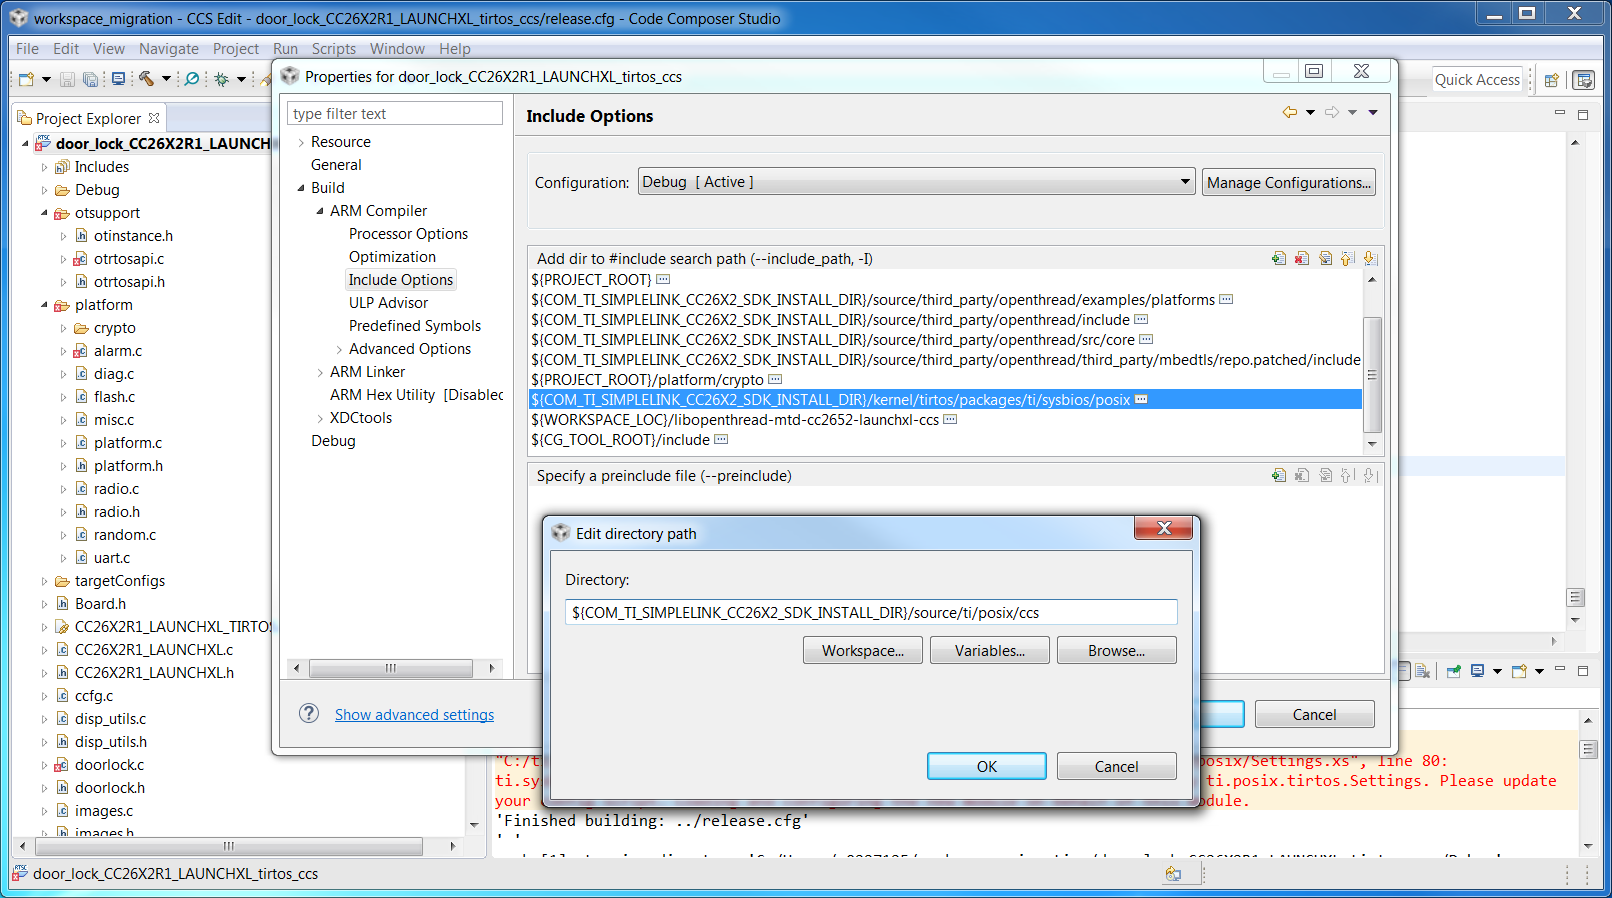The height and width of the screenshot is (898, 1612).
Task: Click the Browse... button
Action: 1117,650
